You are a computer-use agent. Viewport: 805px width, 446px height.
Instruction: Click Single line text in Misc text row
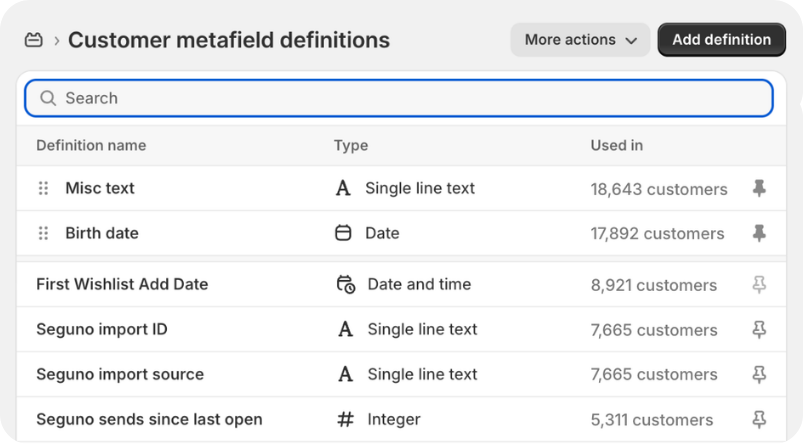(x=420, y=188)
